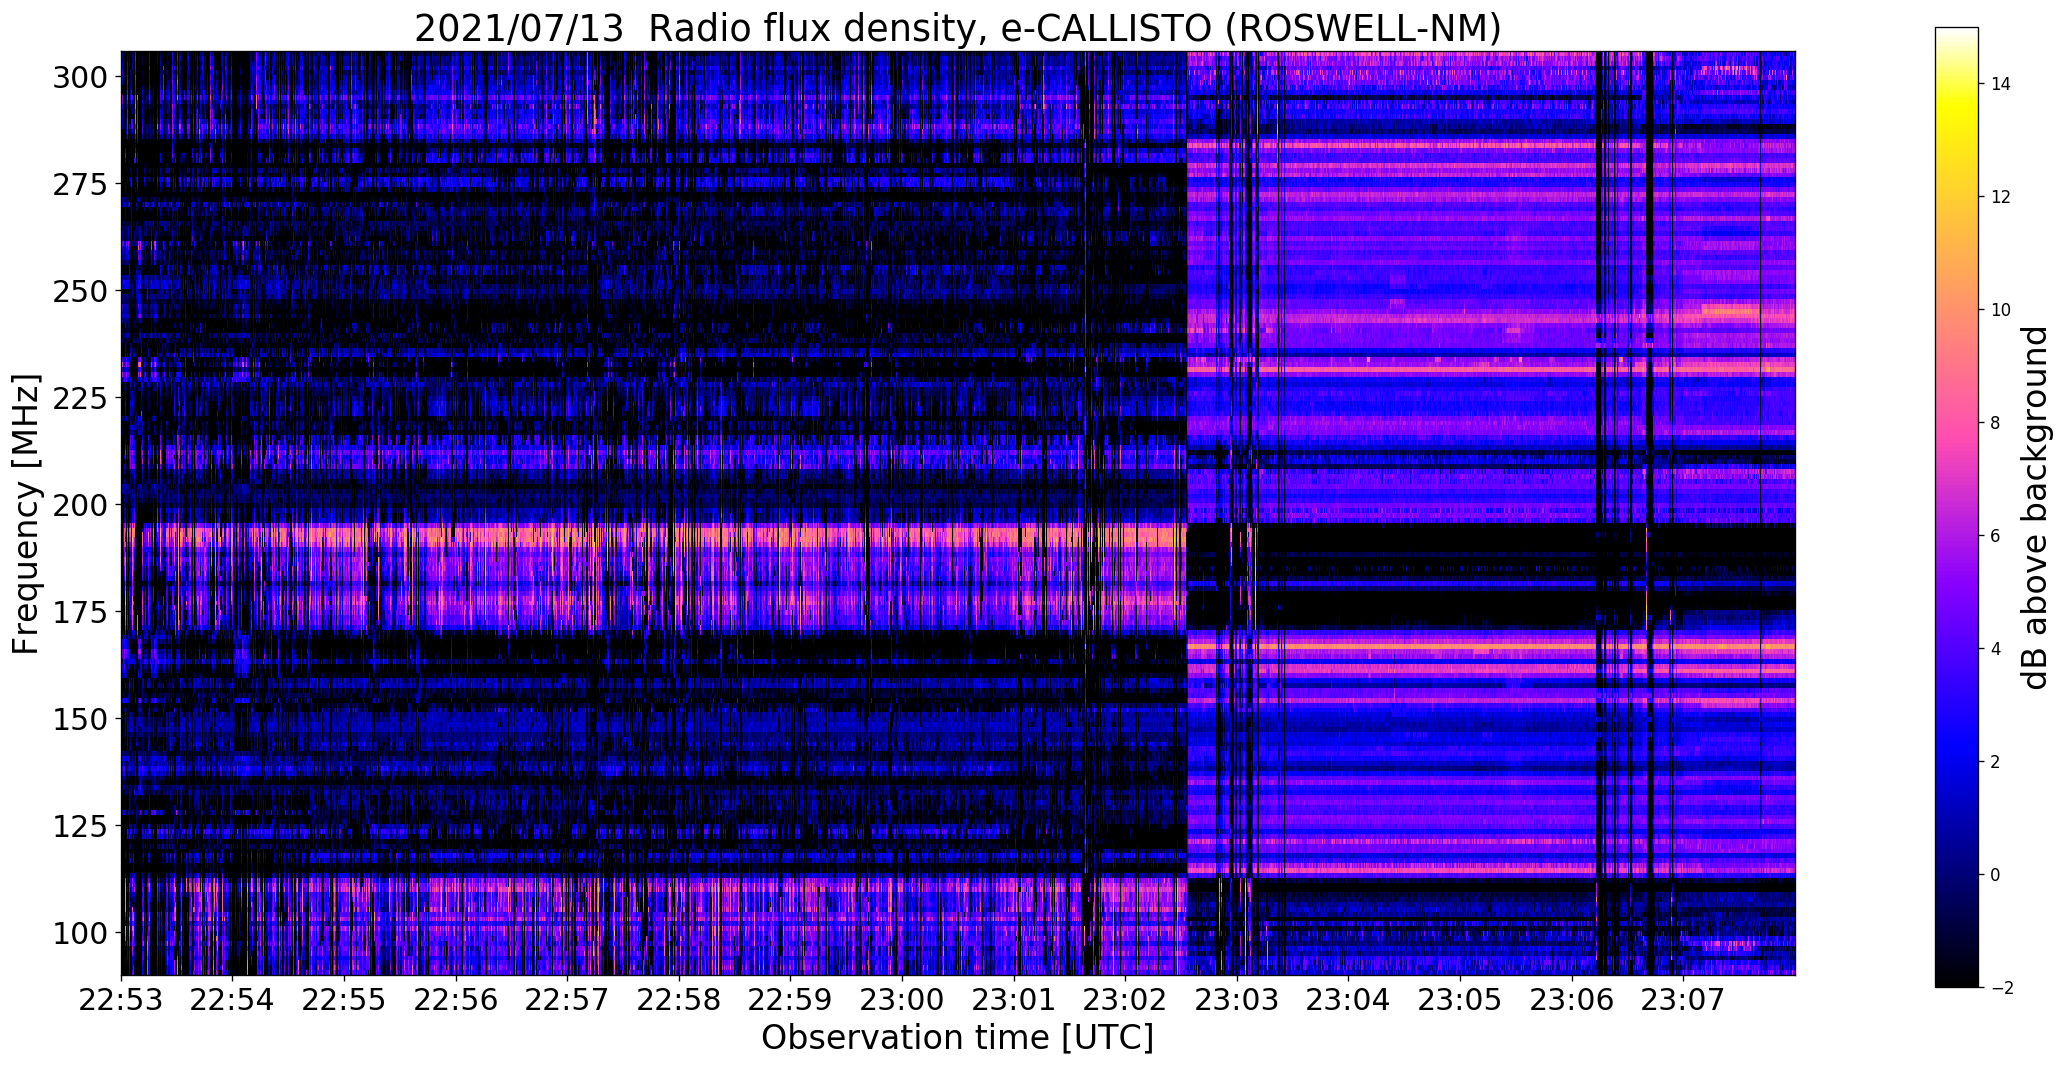
Task: Click the colorbar tick label 0
Action: [1995, 875]
